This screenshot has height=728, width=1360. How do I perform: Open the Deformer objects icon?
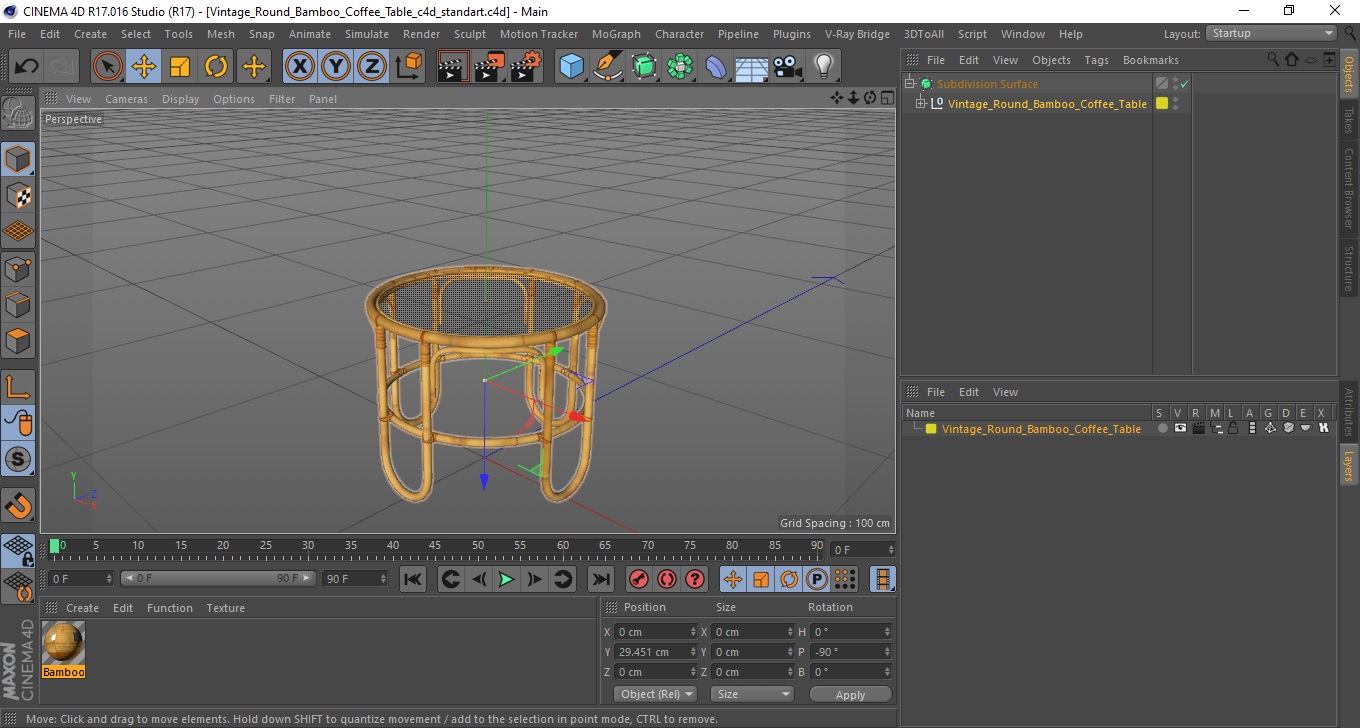[716, 67]
